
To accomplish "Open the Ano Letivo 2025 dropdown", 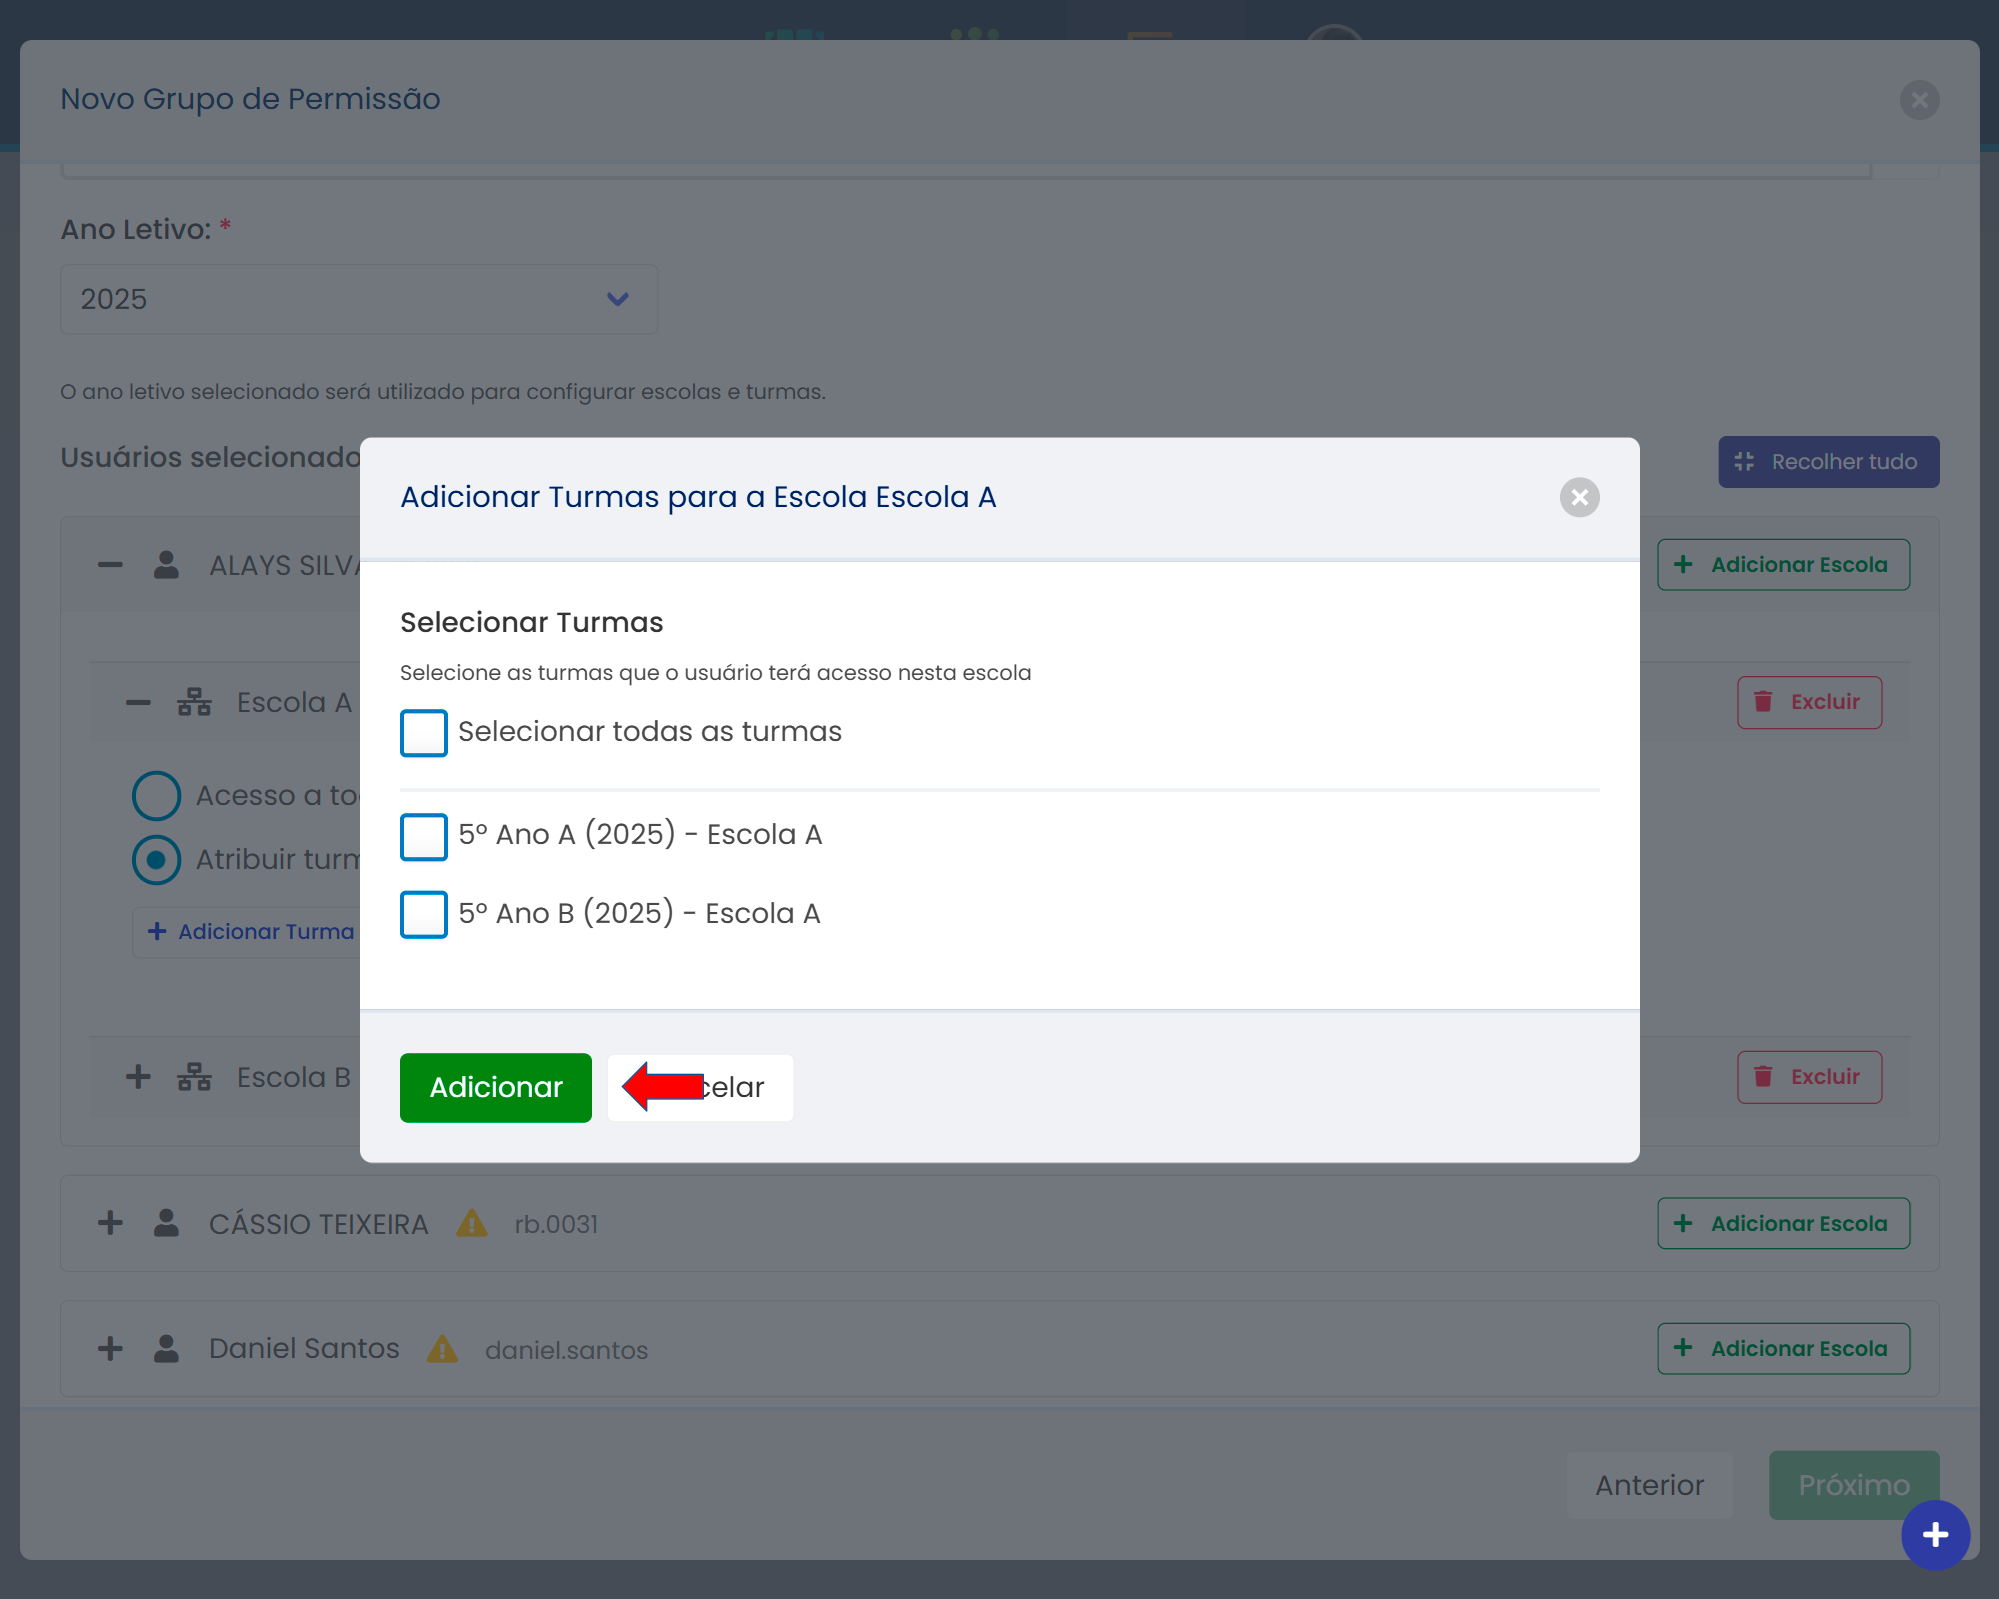I will point(358,299).
